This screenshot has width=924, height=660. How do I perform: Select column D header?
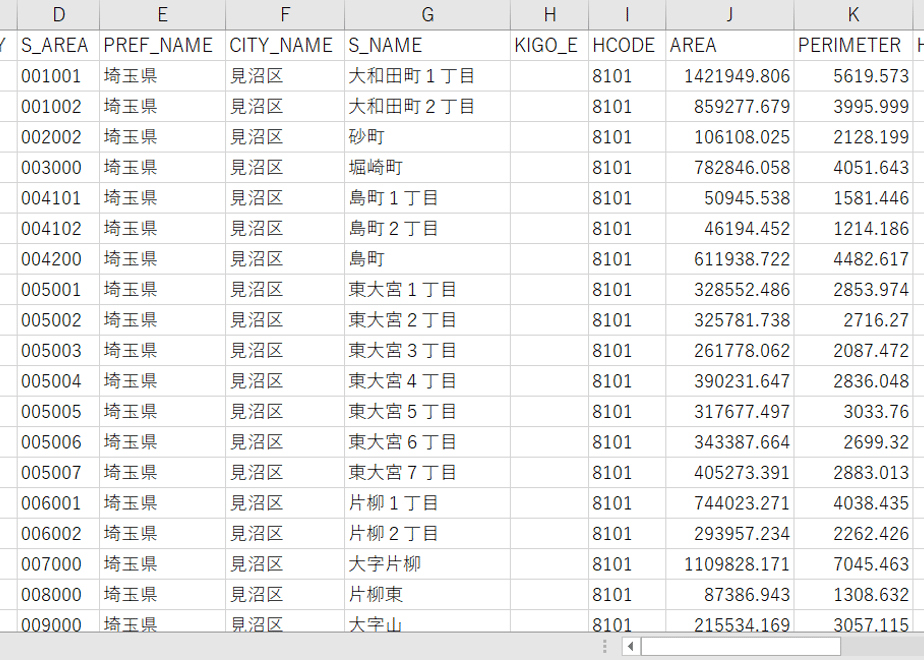(58, 15)
